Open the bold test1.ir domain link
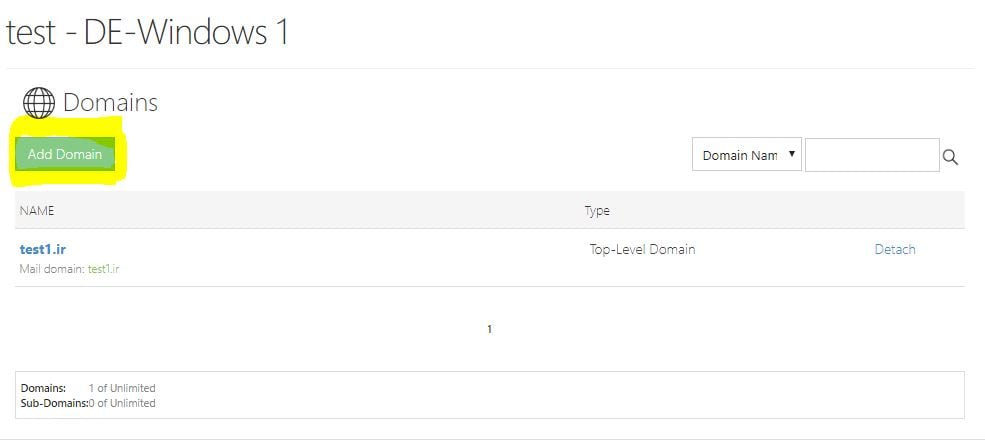 click(x=43, y=249)
